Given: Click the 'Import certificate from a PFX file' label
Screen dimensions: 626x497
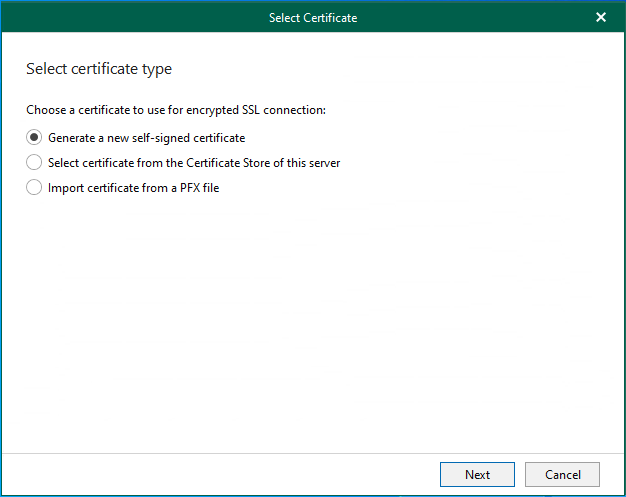Looking at the screenshot, I should (133, 187).
